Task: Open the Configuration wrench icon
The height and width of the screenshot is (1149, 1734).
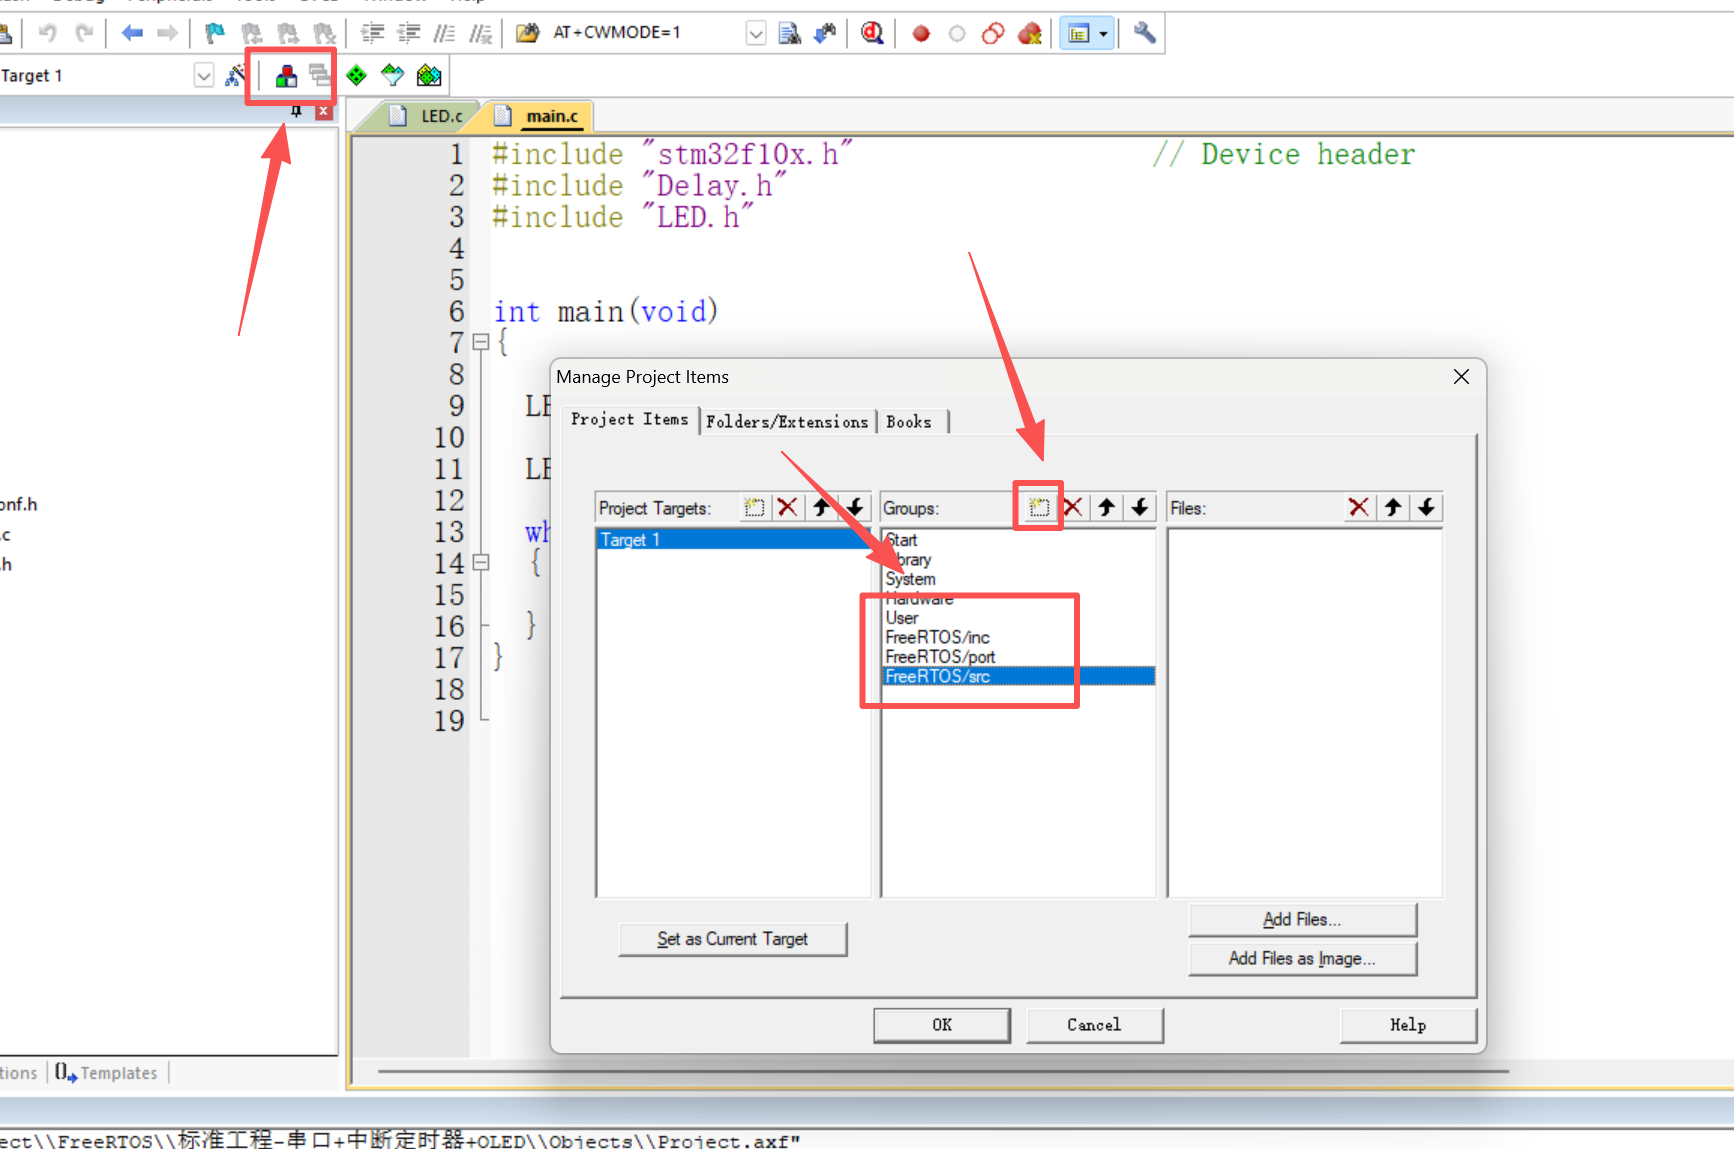Action: pyautogui.click(x=1145, y=33)
